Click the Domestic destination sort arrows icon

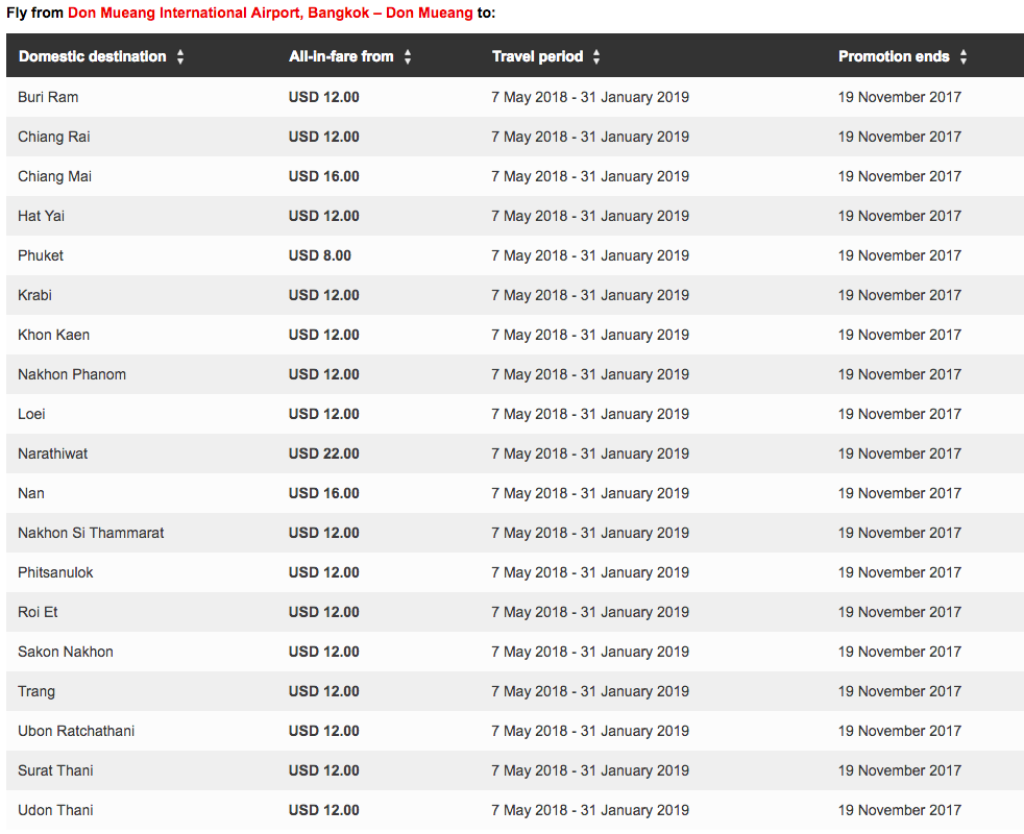(x=180, y=57)
